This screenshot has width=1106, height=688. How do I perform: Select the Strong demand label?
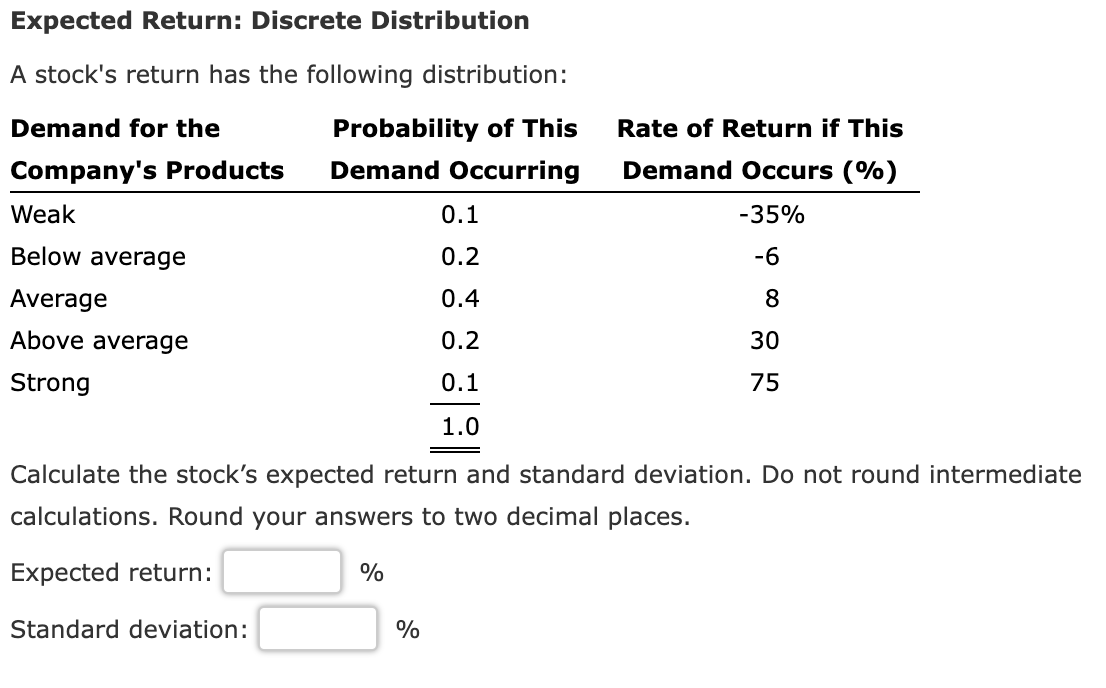(49, 382)
